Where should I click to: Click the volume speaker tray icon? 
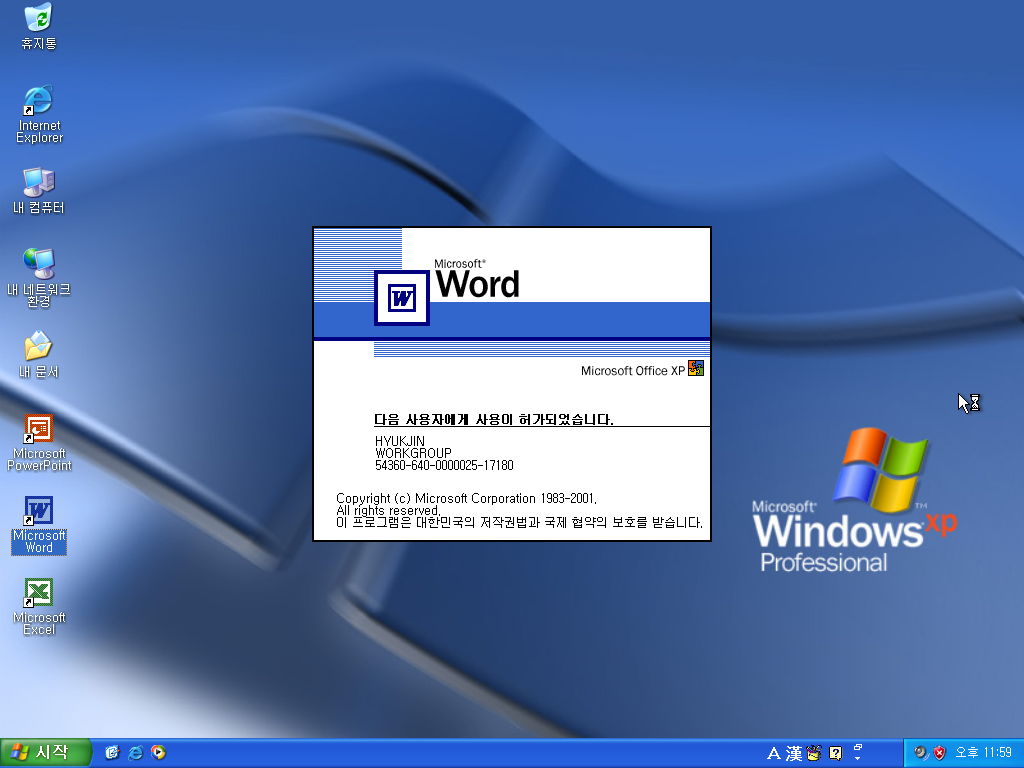click(921, 753)
